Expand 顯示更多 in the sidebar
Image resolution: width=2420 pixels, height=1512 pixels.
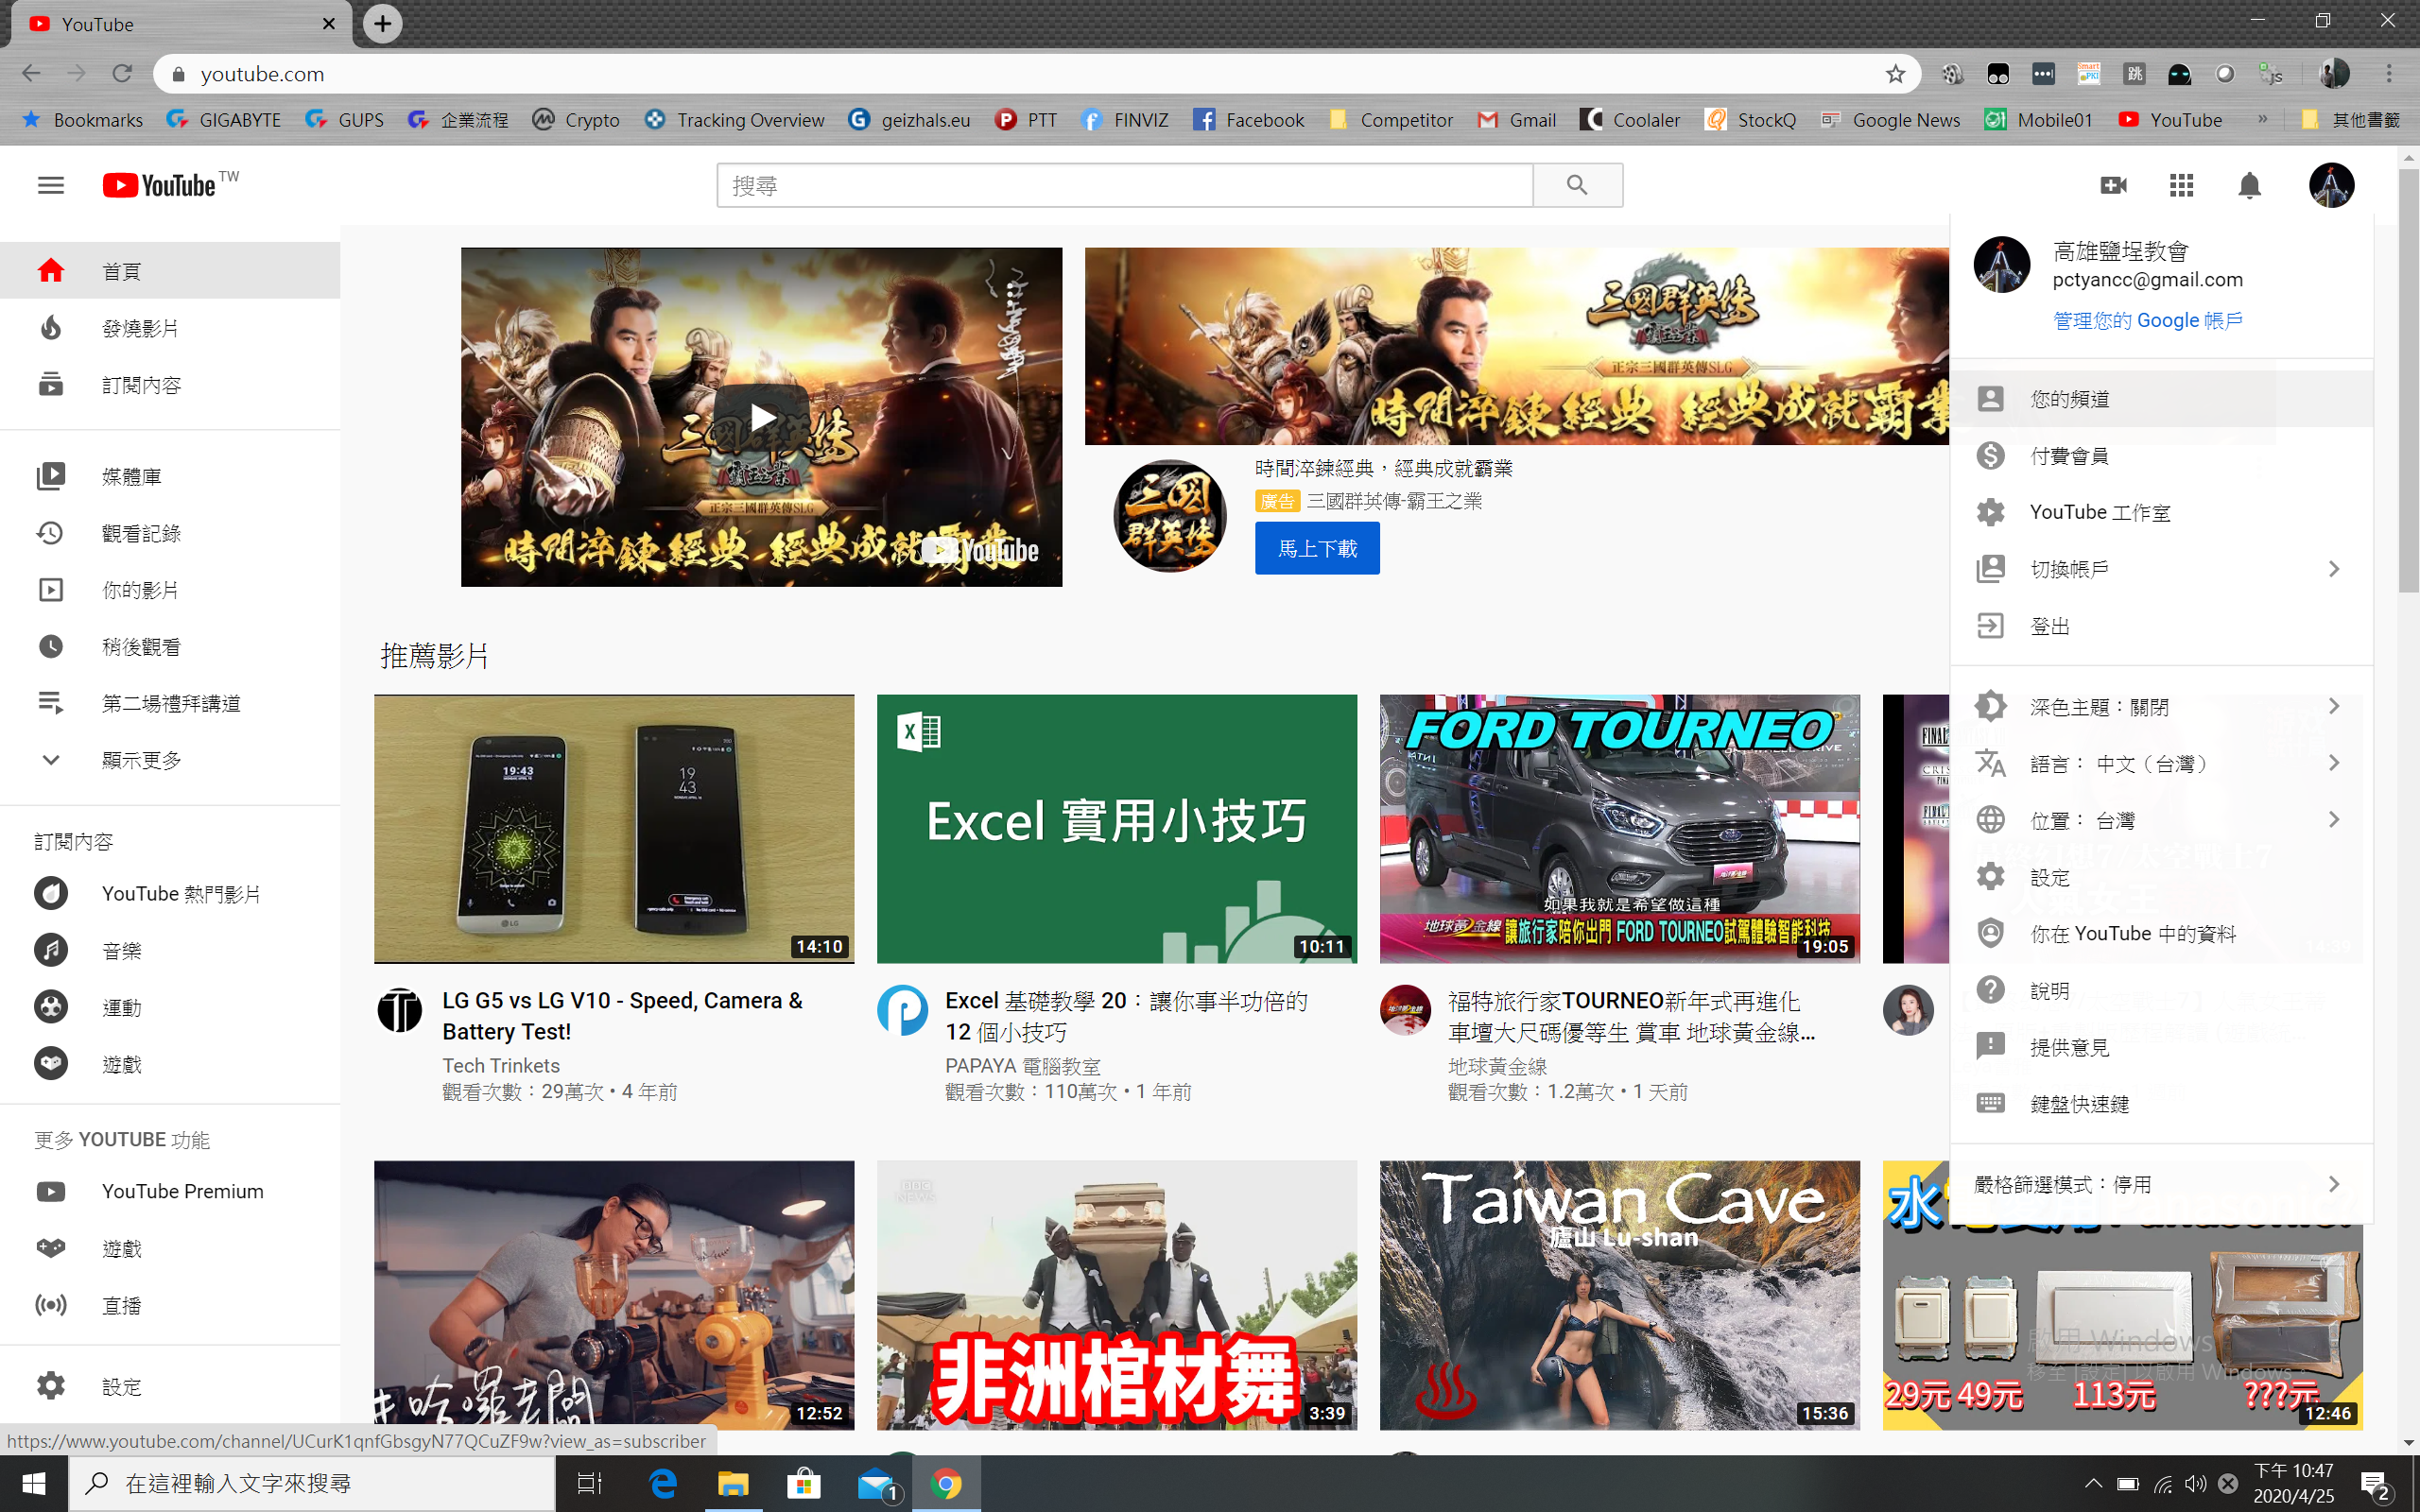(141, 760)
